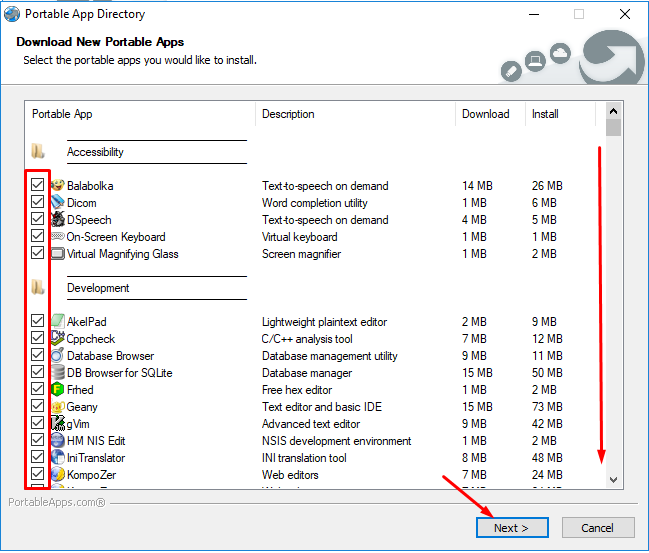Toggle the DSpeech checkbox
649x553 pixels.
click(37, 218)
